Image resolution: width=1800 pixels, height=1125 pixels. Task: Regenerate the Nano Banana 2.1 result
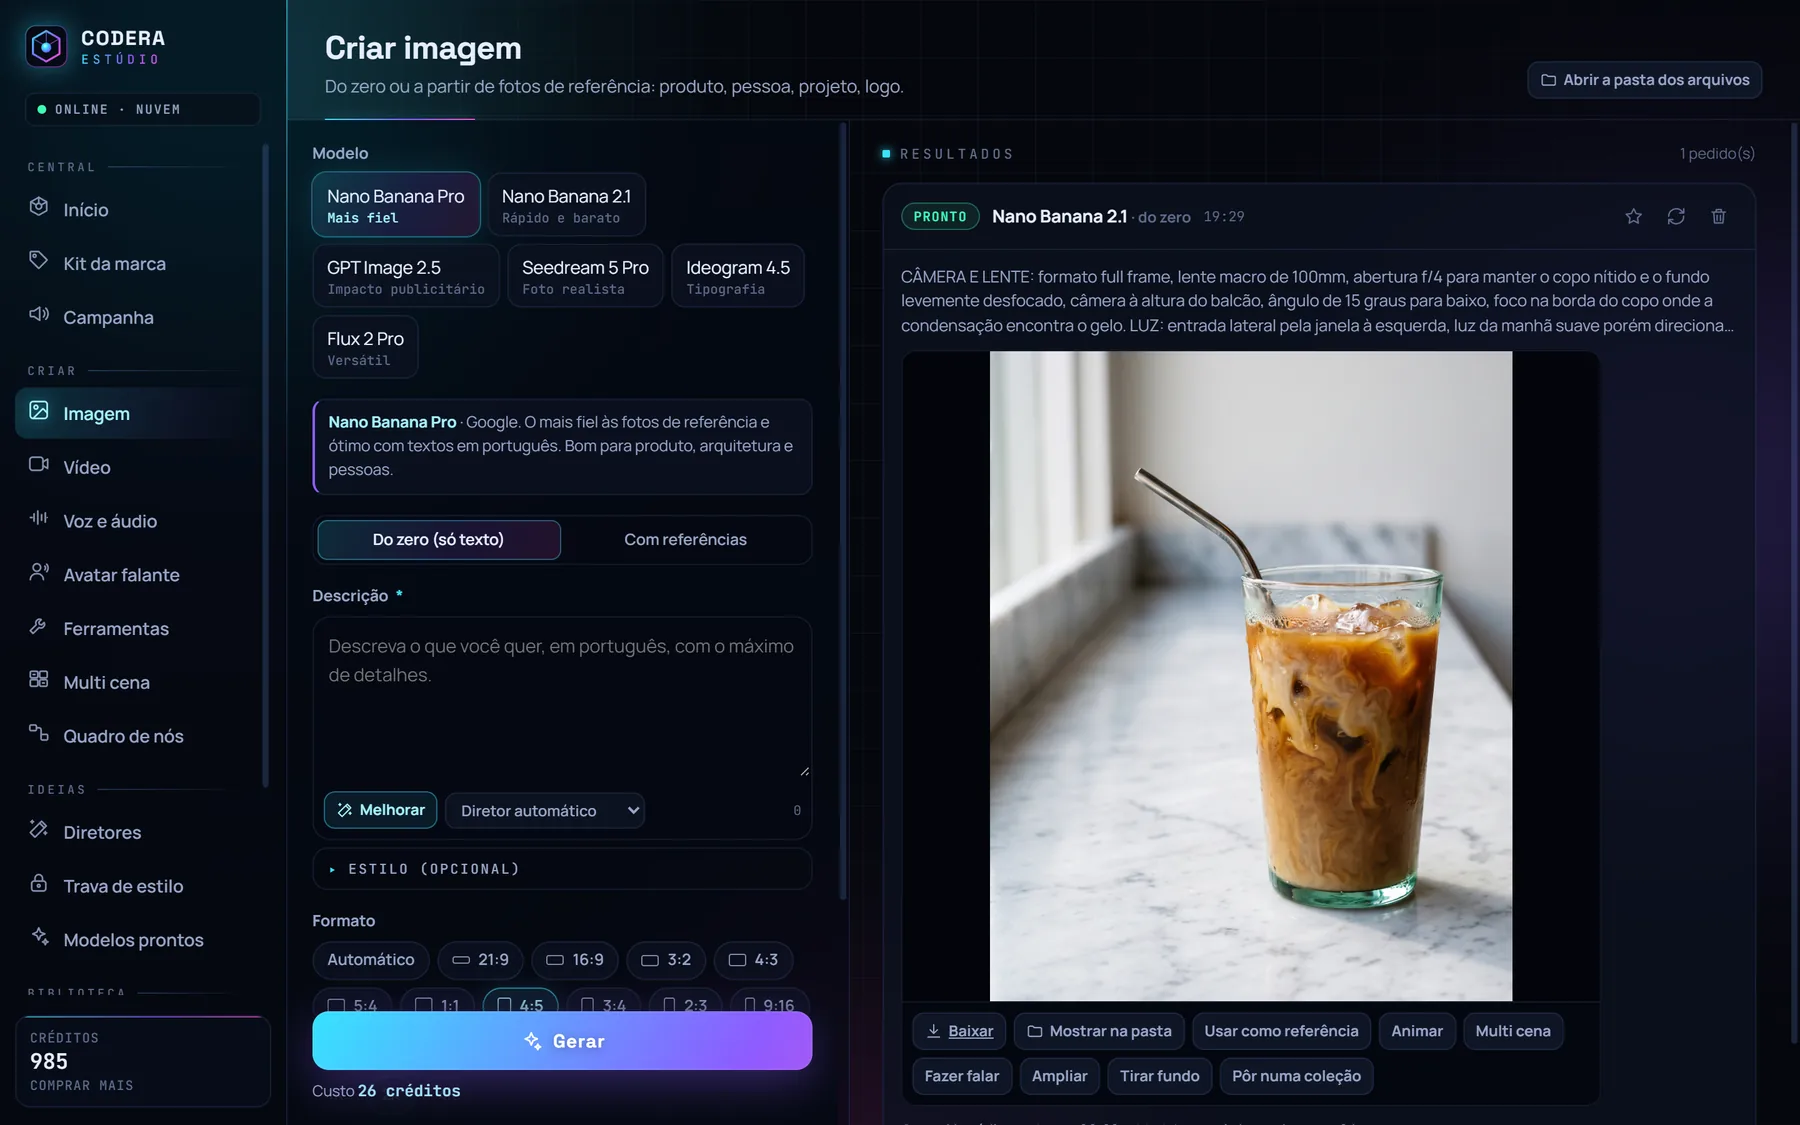[1676, 216]
